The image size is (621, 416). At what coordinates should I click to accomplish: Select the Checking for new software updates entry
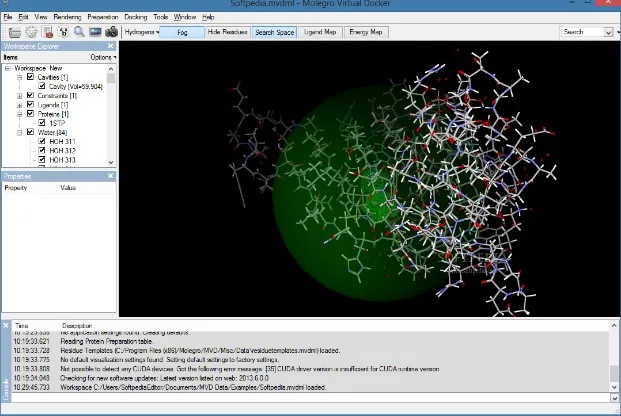[x=310, y=378]
